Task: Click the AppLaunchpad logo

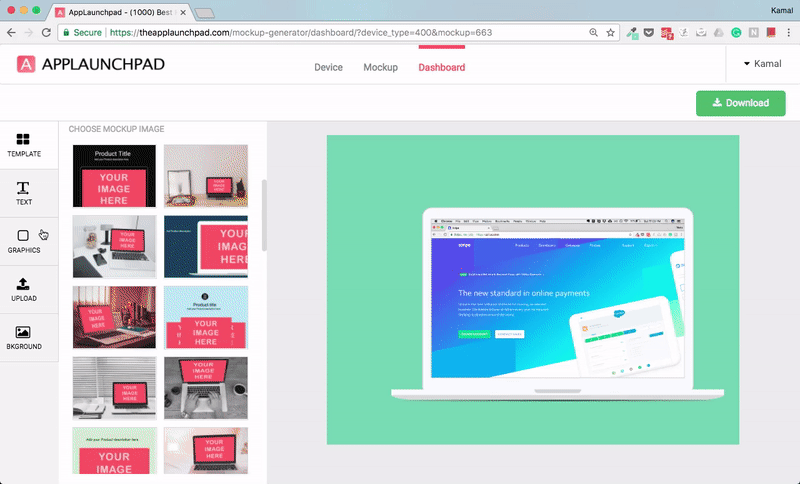Action: (x=91, y=65)
